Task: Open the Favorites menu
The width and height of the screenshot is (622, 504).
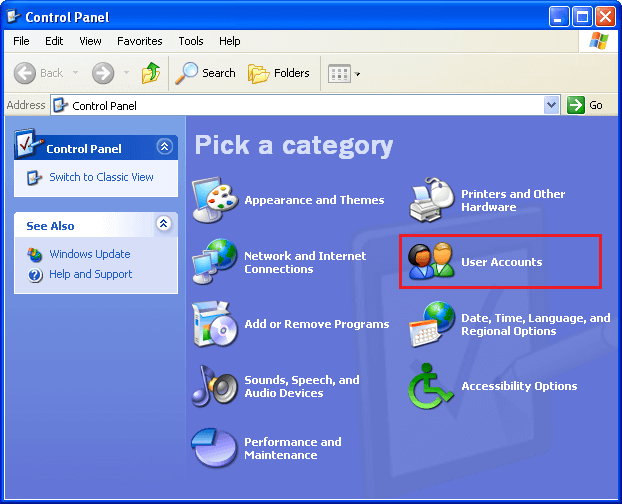Action: coord(140,41)
